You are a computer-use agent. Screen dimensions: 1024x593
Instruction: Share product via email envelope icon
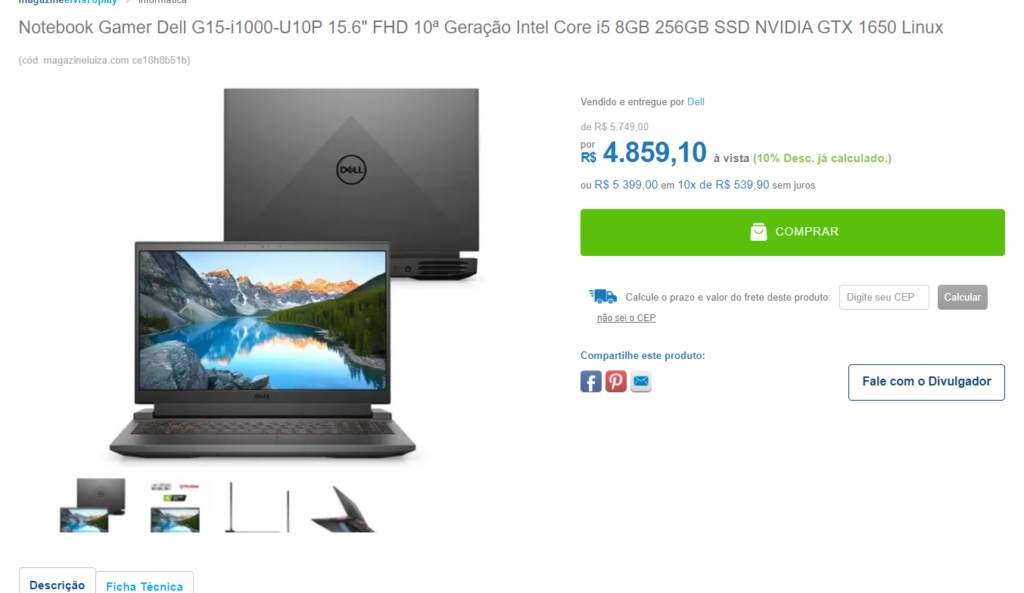641,381
